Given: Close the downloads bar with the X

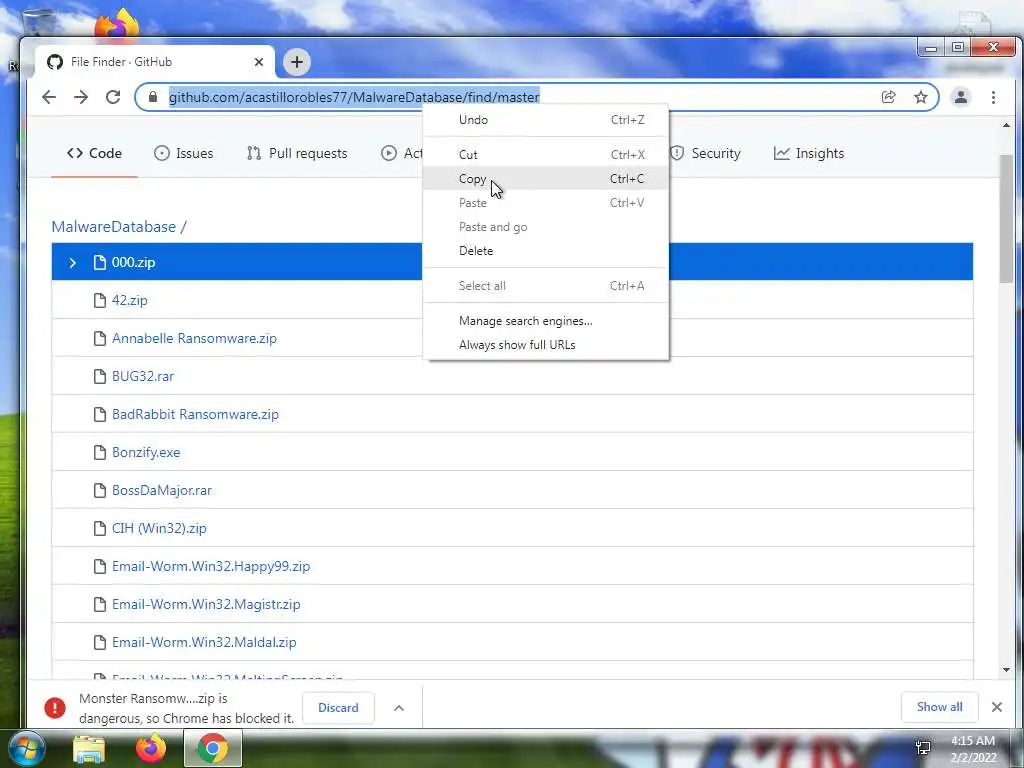Looking at the screenshot, I should tap(997, 707).
